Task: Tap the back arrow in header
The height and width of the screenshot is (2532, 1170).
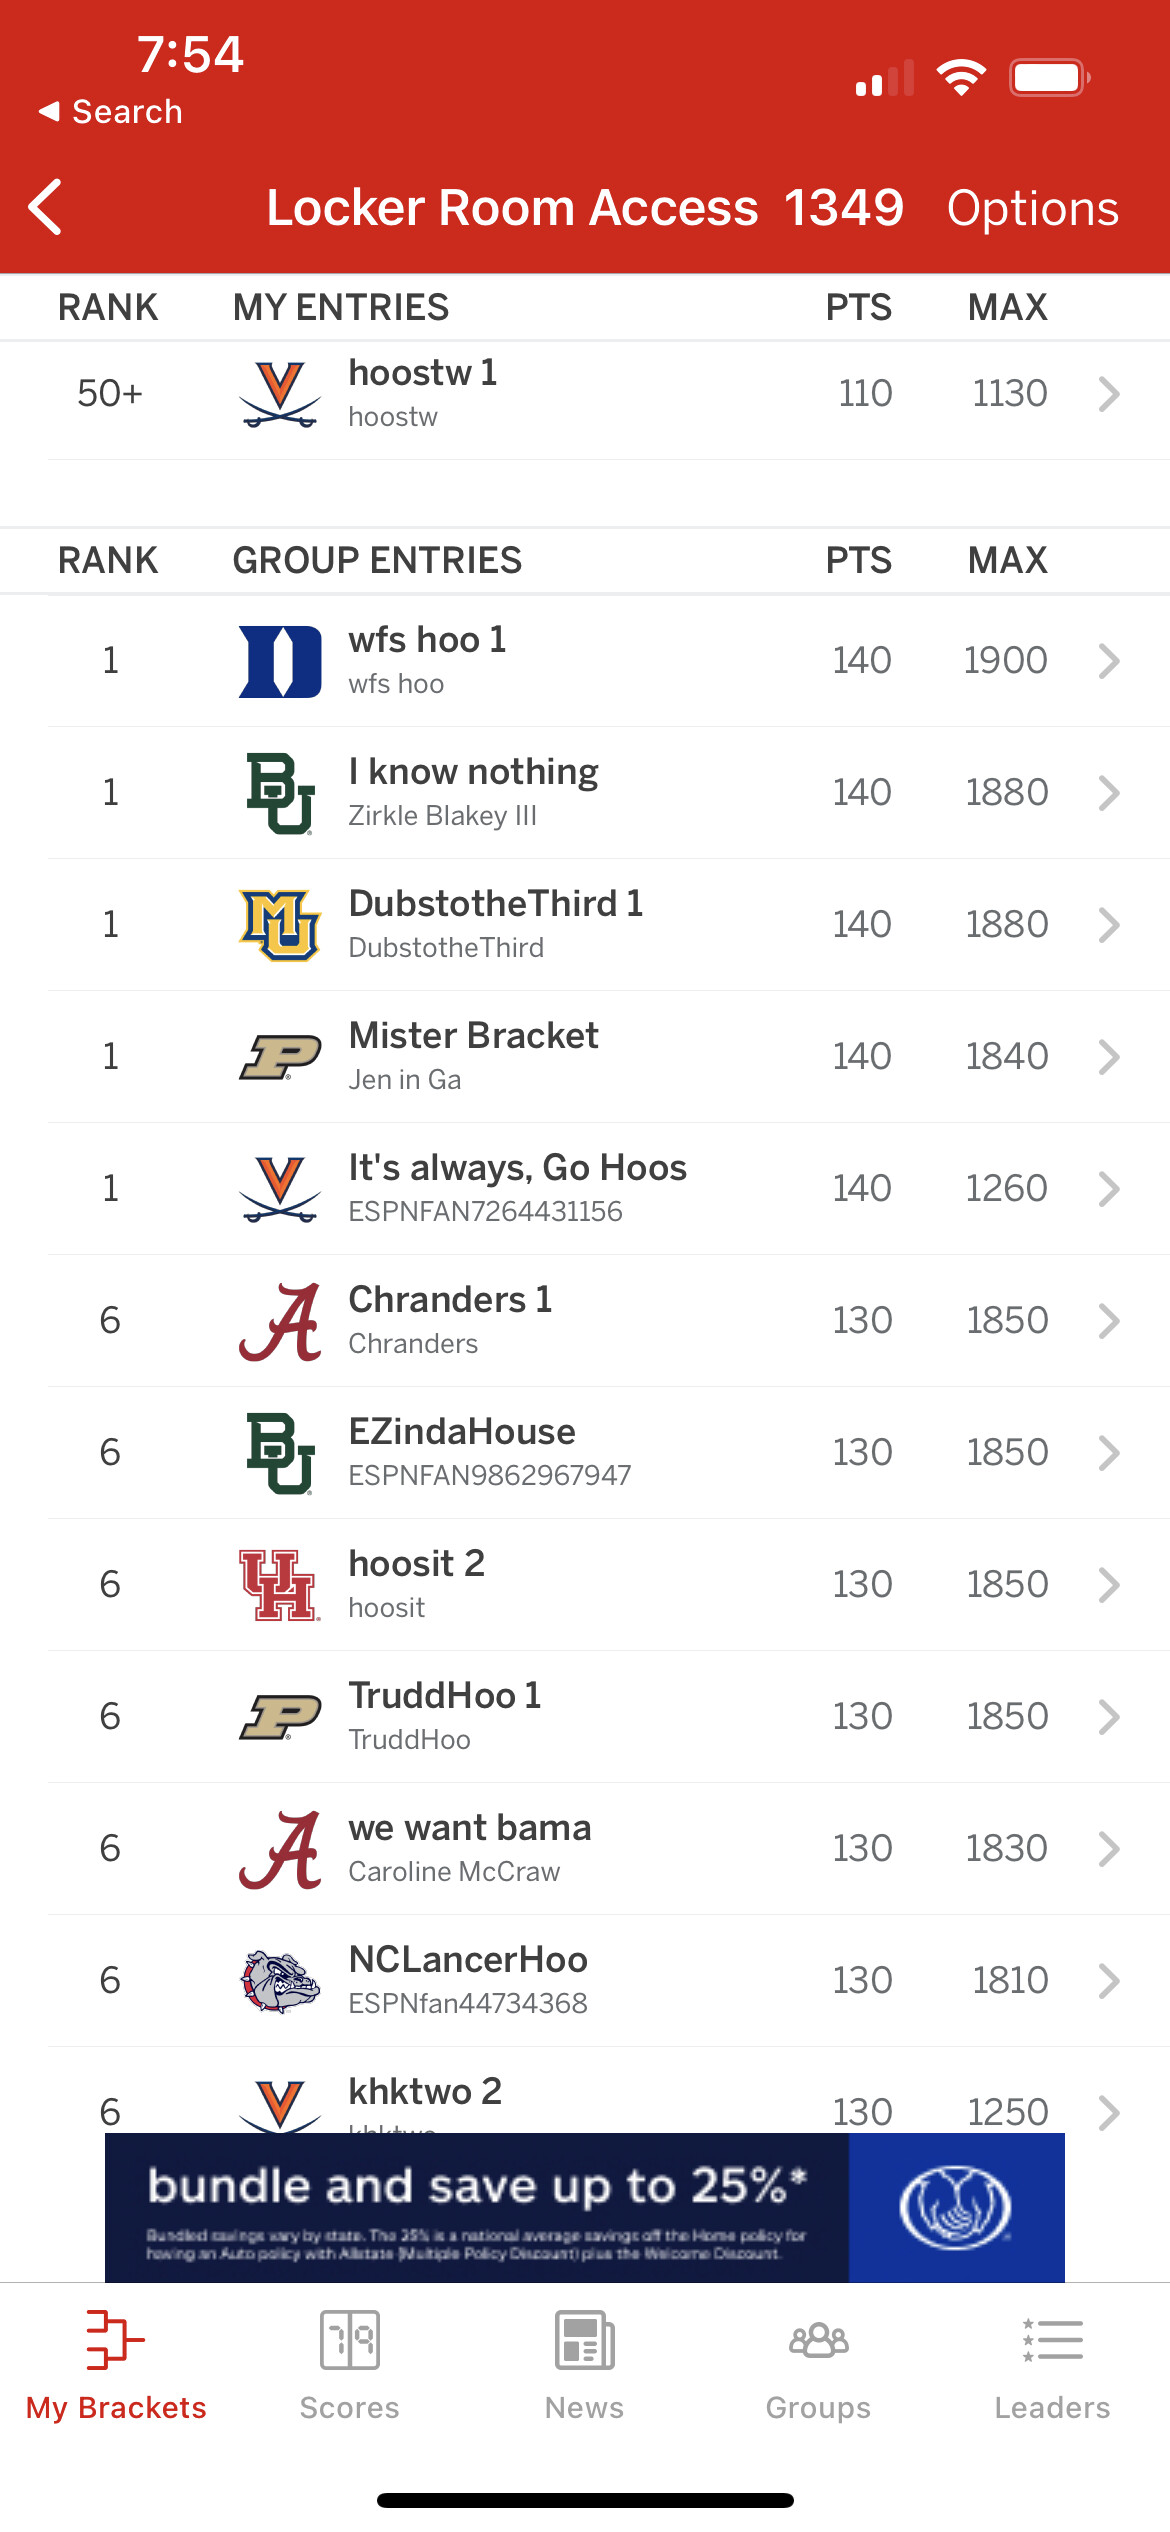Action: click(46, 208)
